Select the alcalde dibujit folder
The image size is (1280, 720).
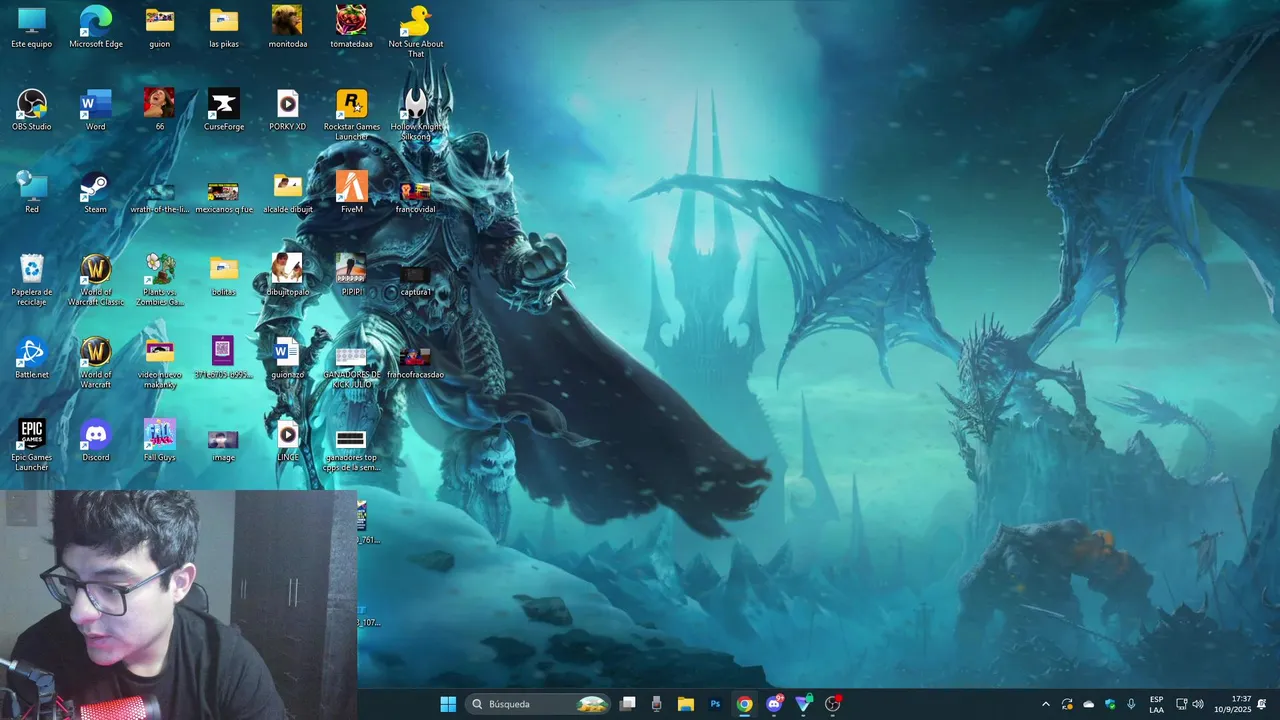[288, 193]
